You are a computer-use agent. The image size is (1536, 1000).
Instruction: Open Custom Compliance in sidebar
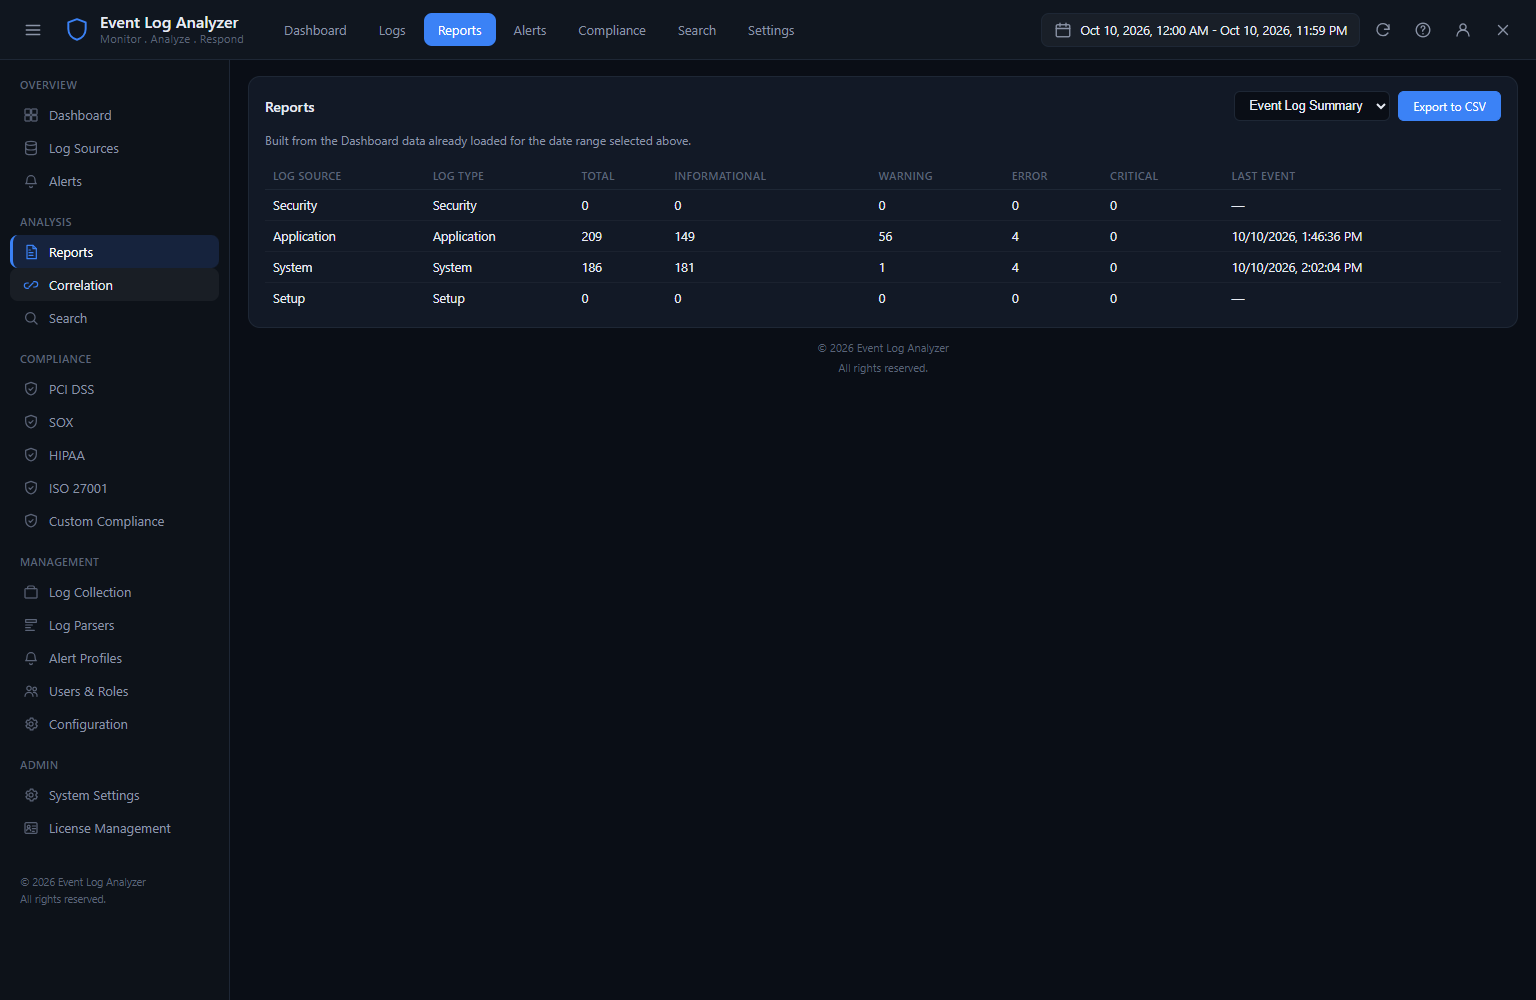tap(114, 521)
